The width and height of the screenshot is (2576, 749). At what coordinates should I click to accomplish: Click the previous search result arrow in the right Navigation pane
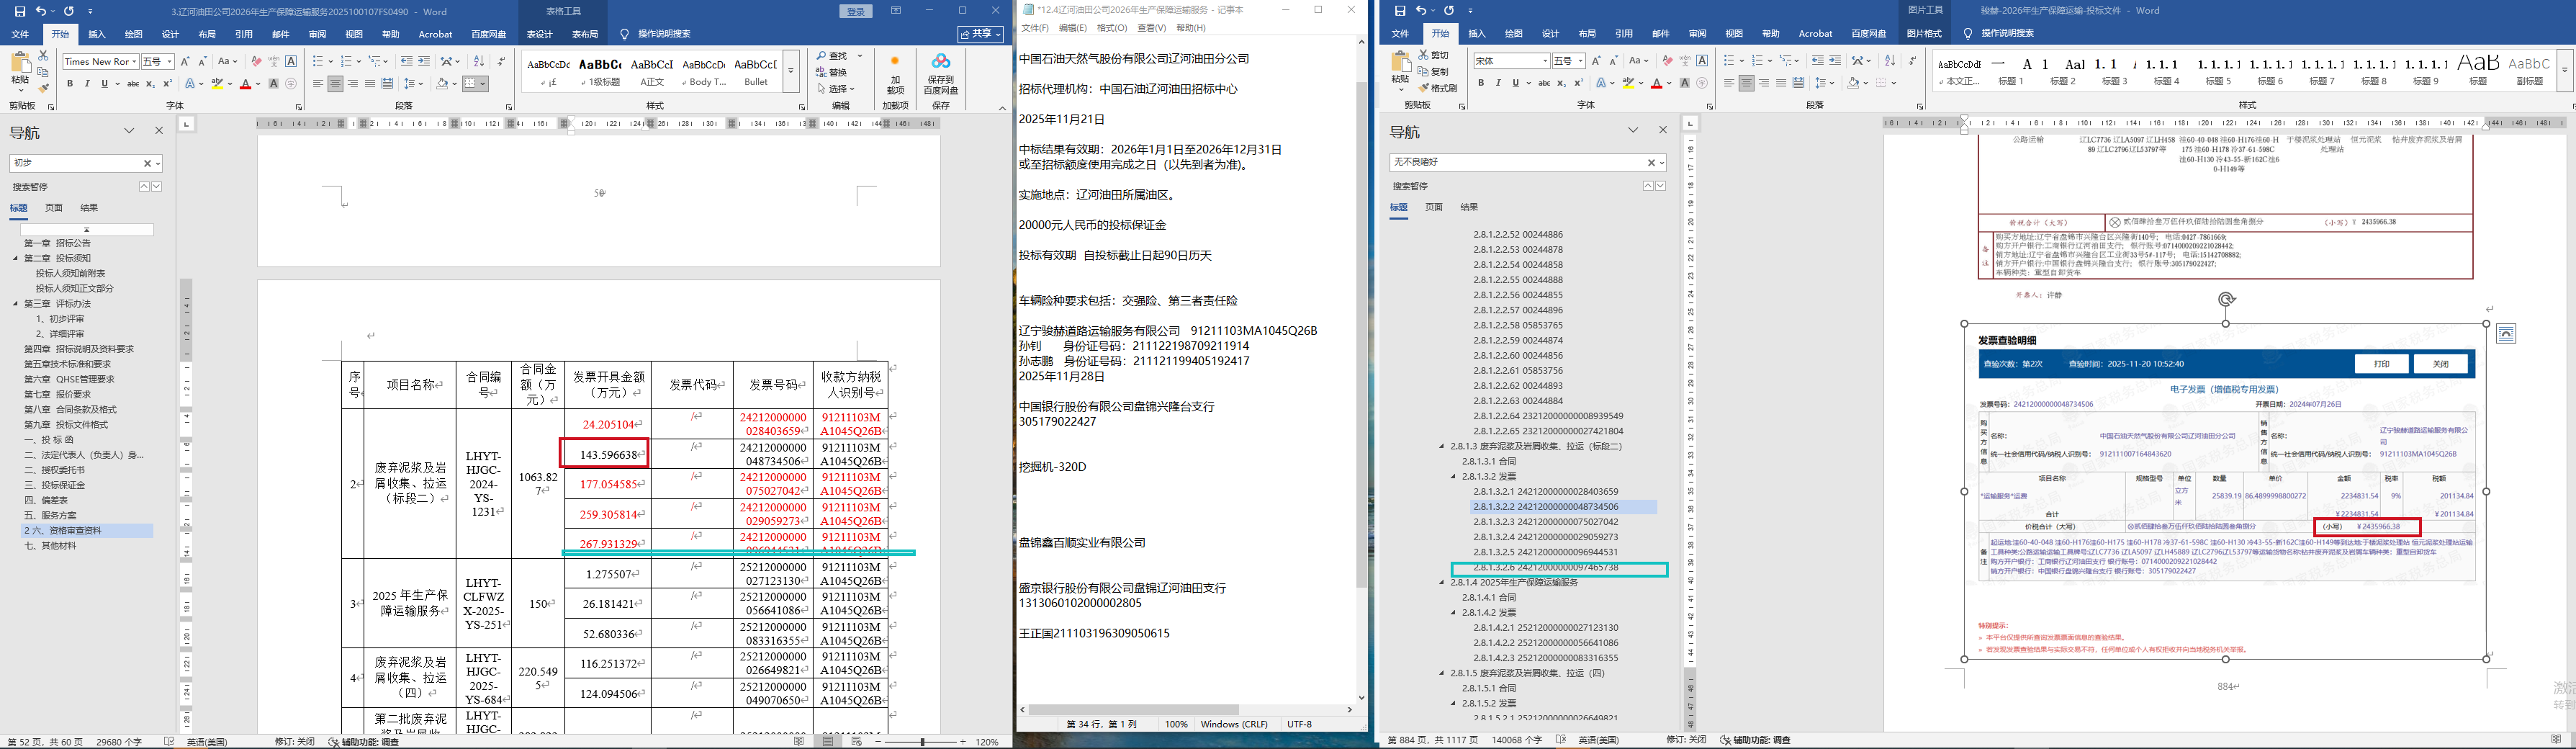coord(1648,186)
